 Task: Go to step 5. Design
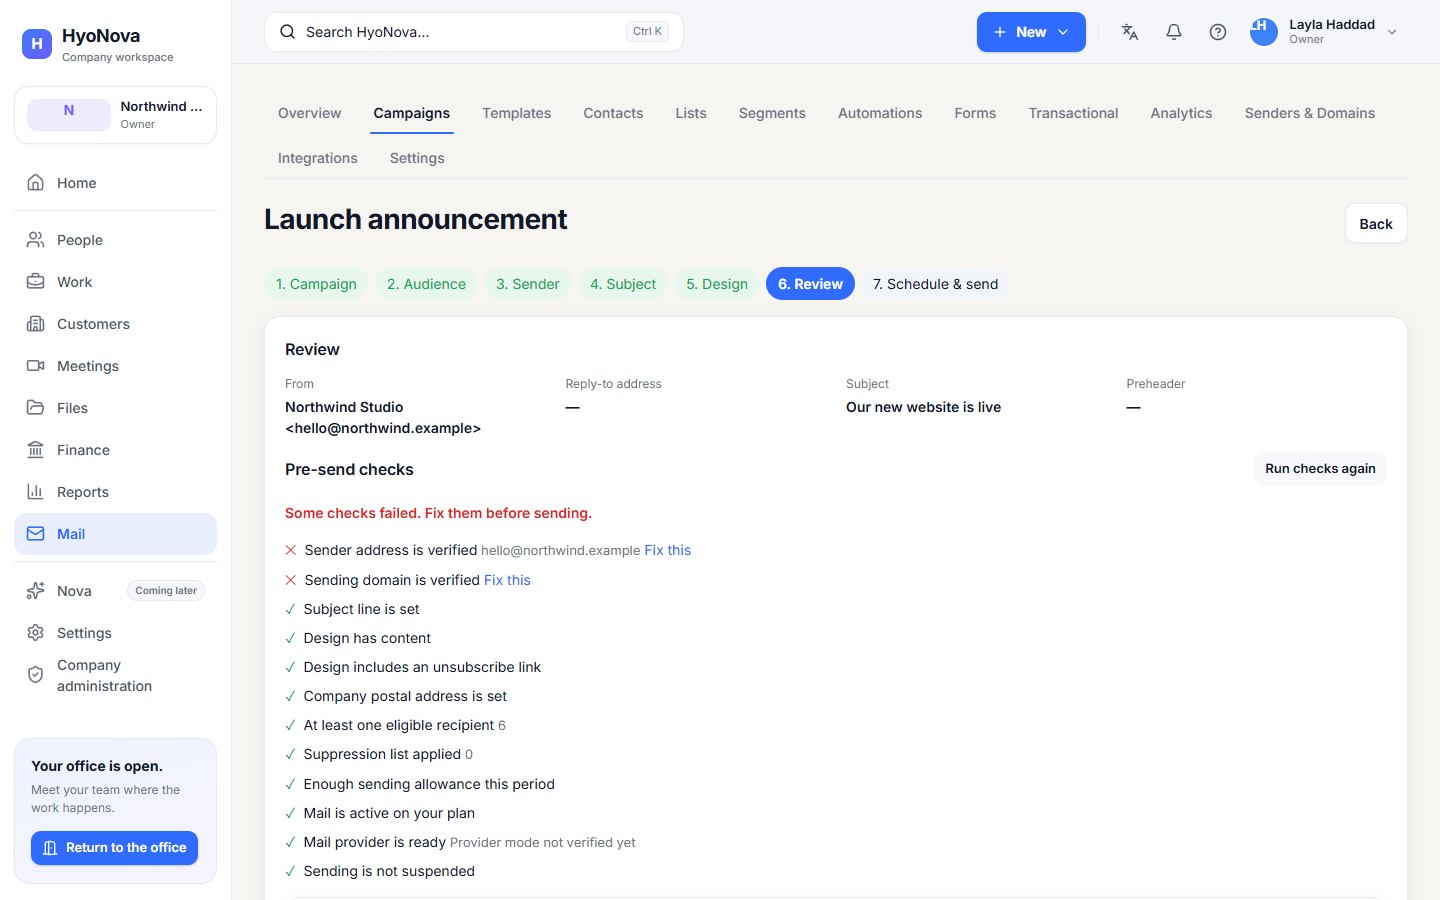[717, 284]
